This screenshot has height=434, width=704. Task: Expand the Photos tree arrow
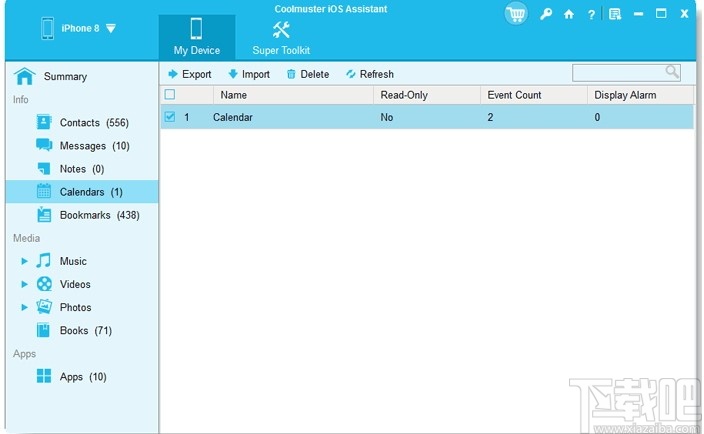(24, 307)
